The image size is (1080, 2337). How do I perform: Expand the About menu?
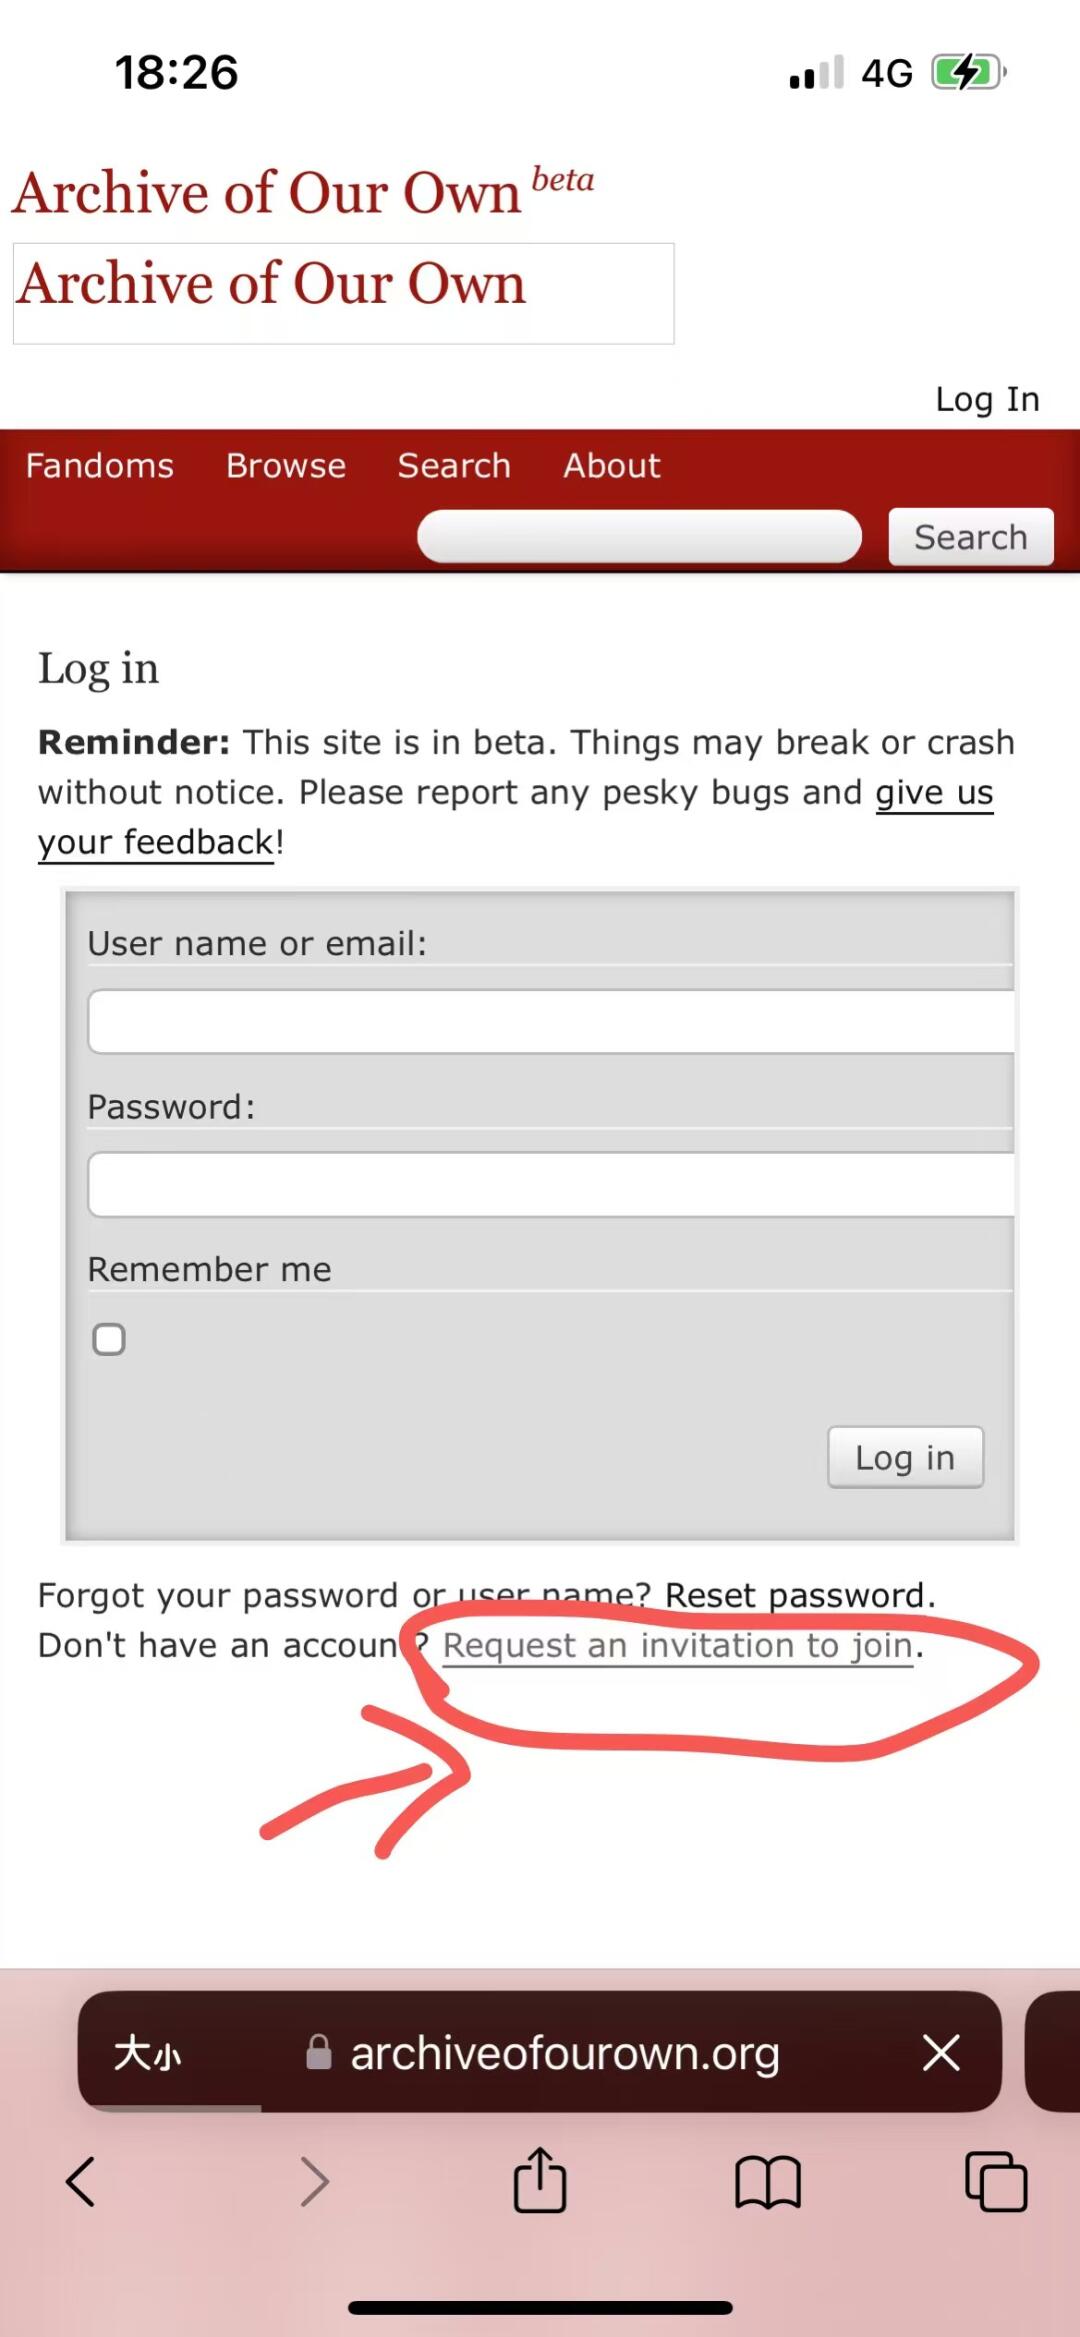[612, 466]
